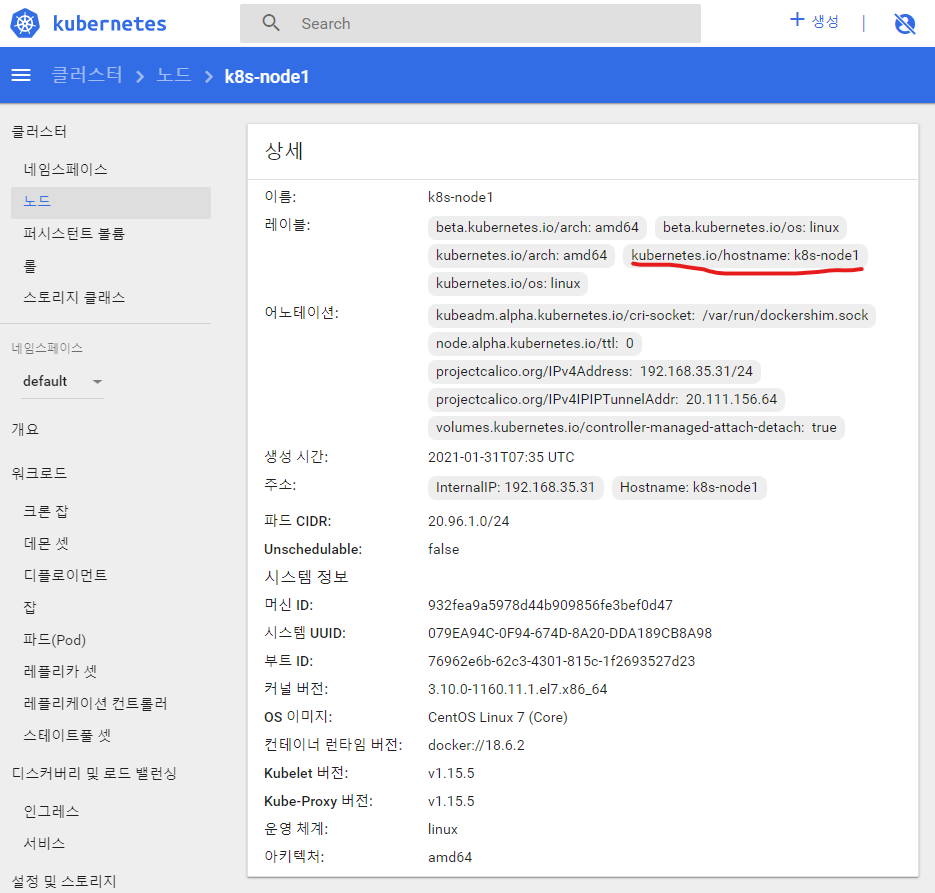Open 파드(Pod) sidebar item

[55, 640]
